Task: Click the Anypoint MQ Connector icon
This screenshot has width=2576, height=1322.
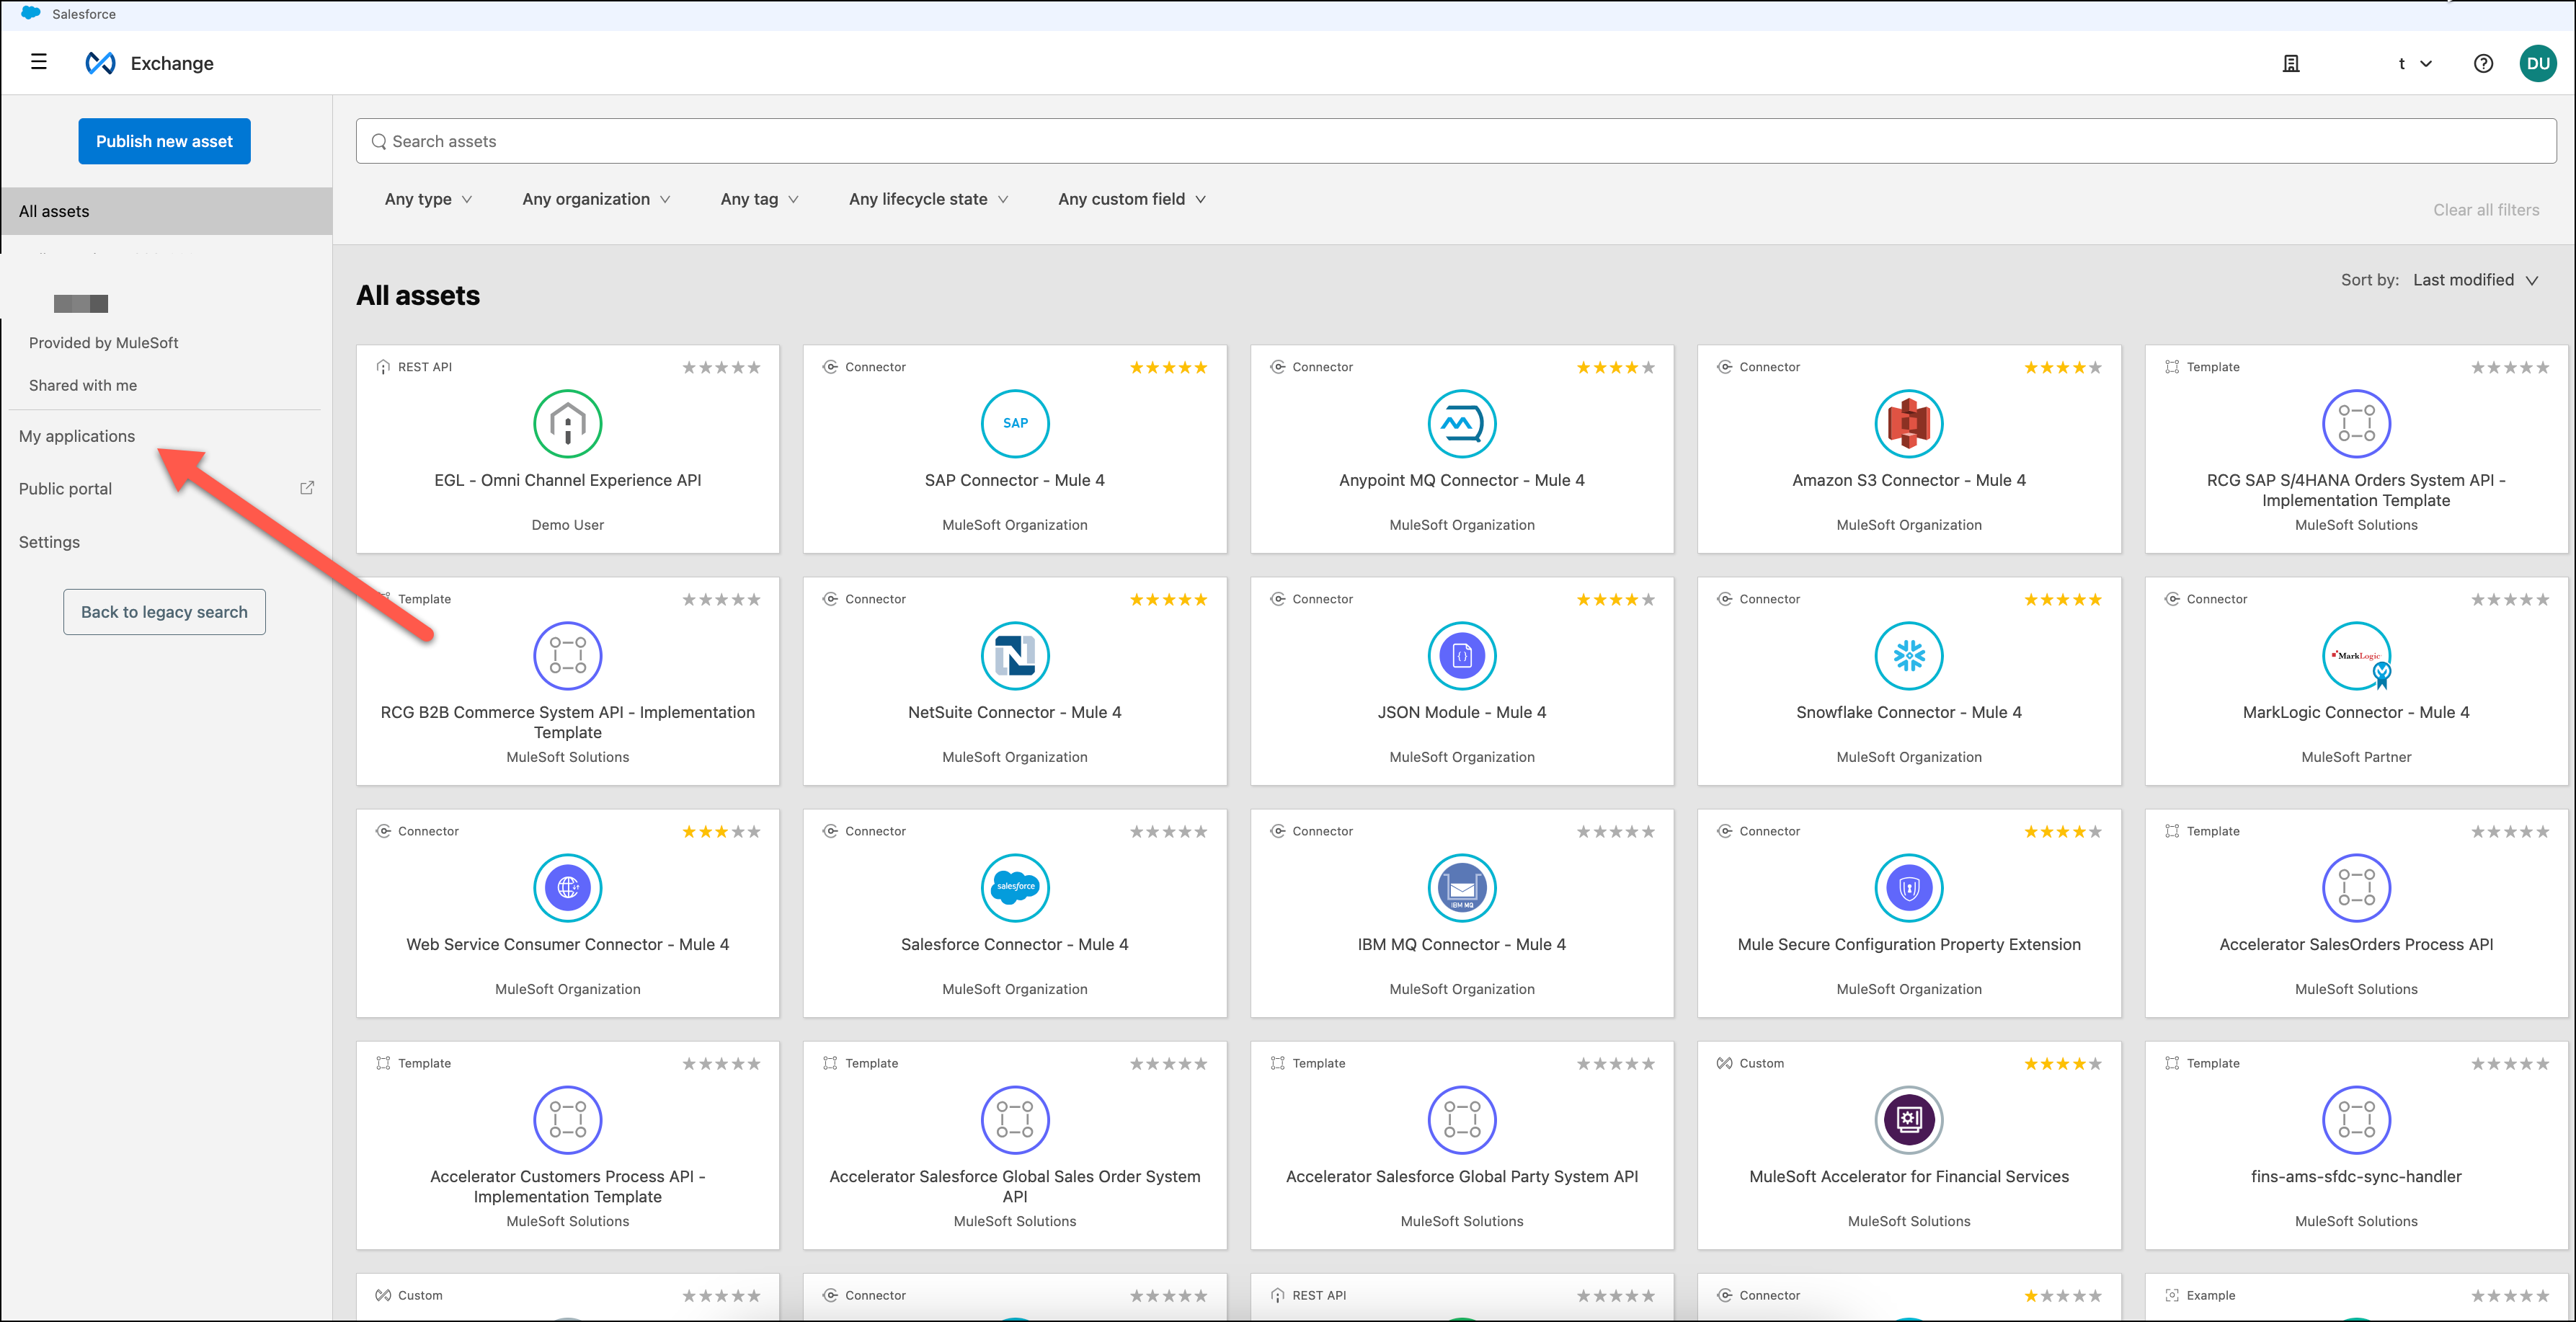Action: tap(1462, 423)
